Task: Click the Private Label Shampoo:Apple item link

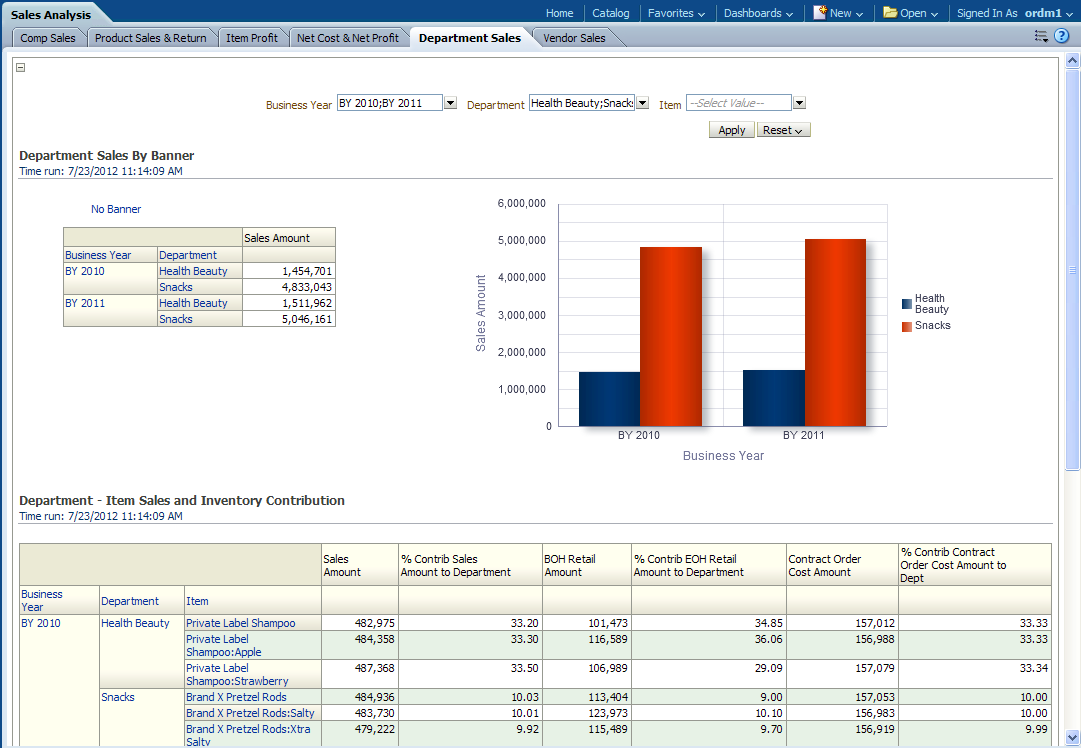Action: 223,645
